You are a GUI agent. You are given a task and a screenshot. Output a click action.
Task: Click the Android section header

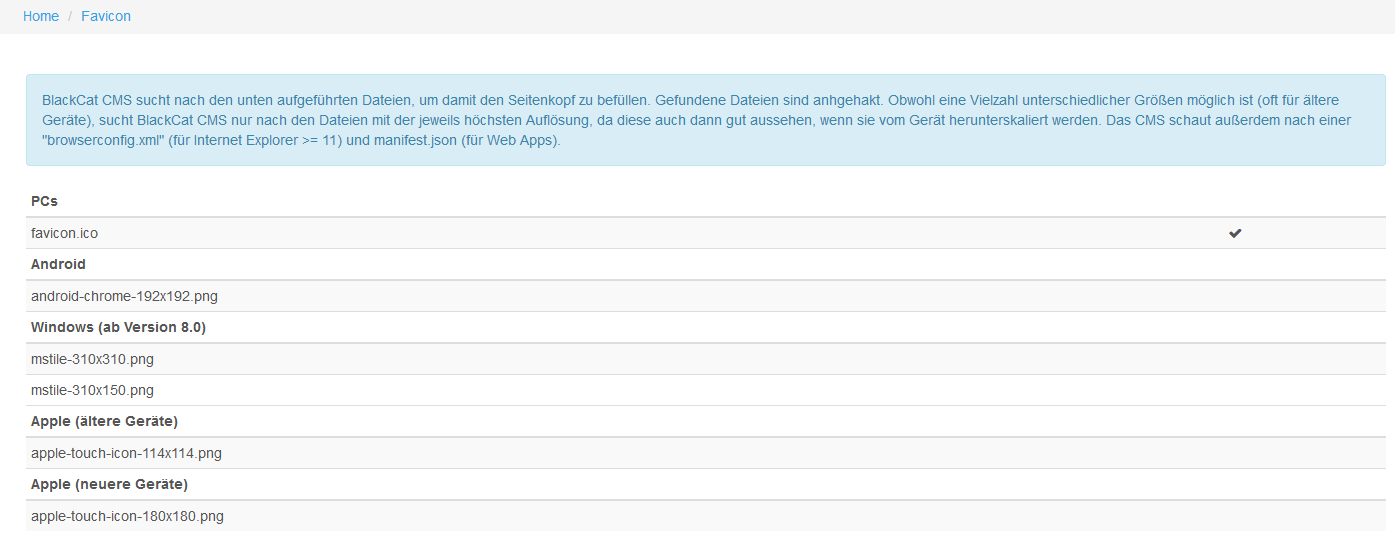(58, 264)
